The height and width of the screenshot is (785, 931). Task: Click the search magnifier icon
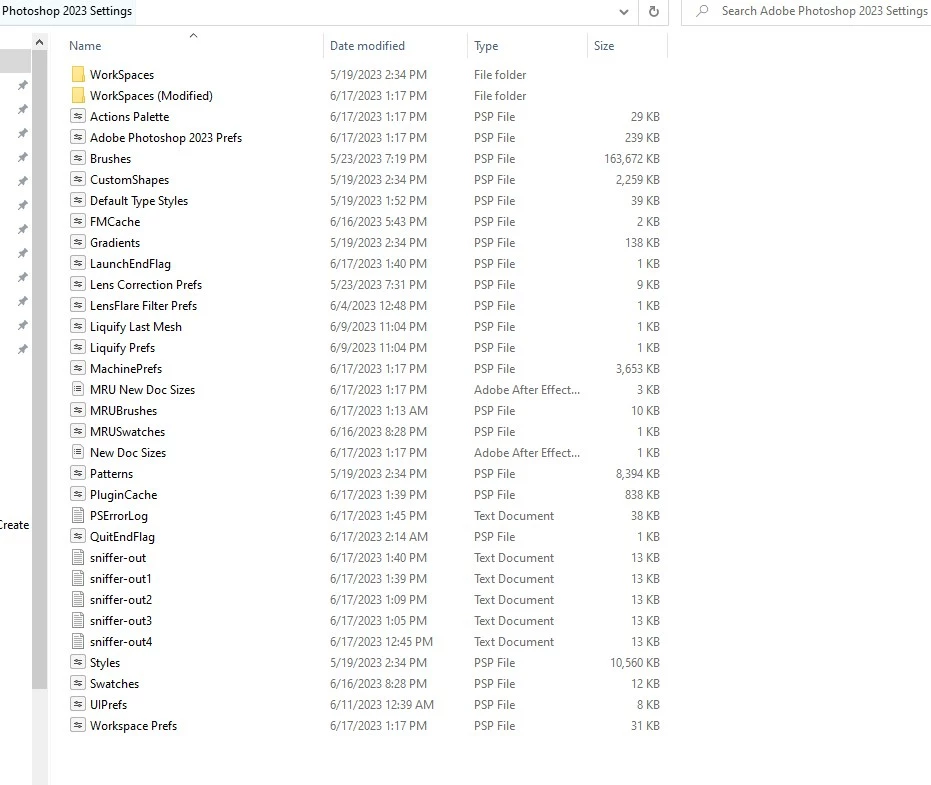tap(702, 11)
